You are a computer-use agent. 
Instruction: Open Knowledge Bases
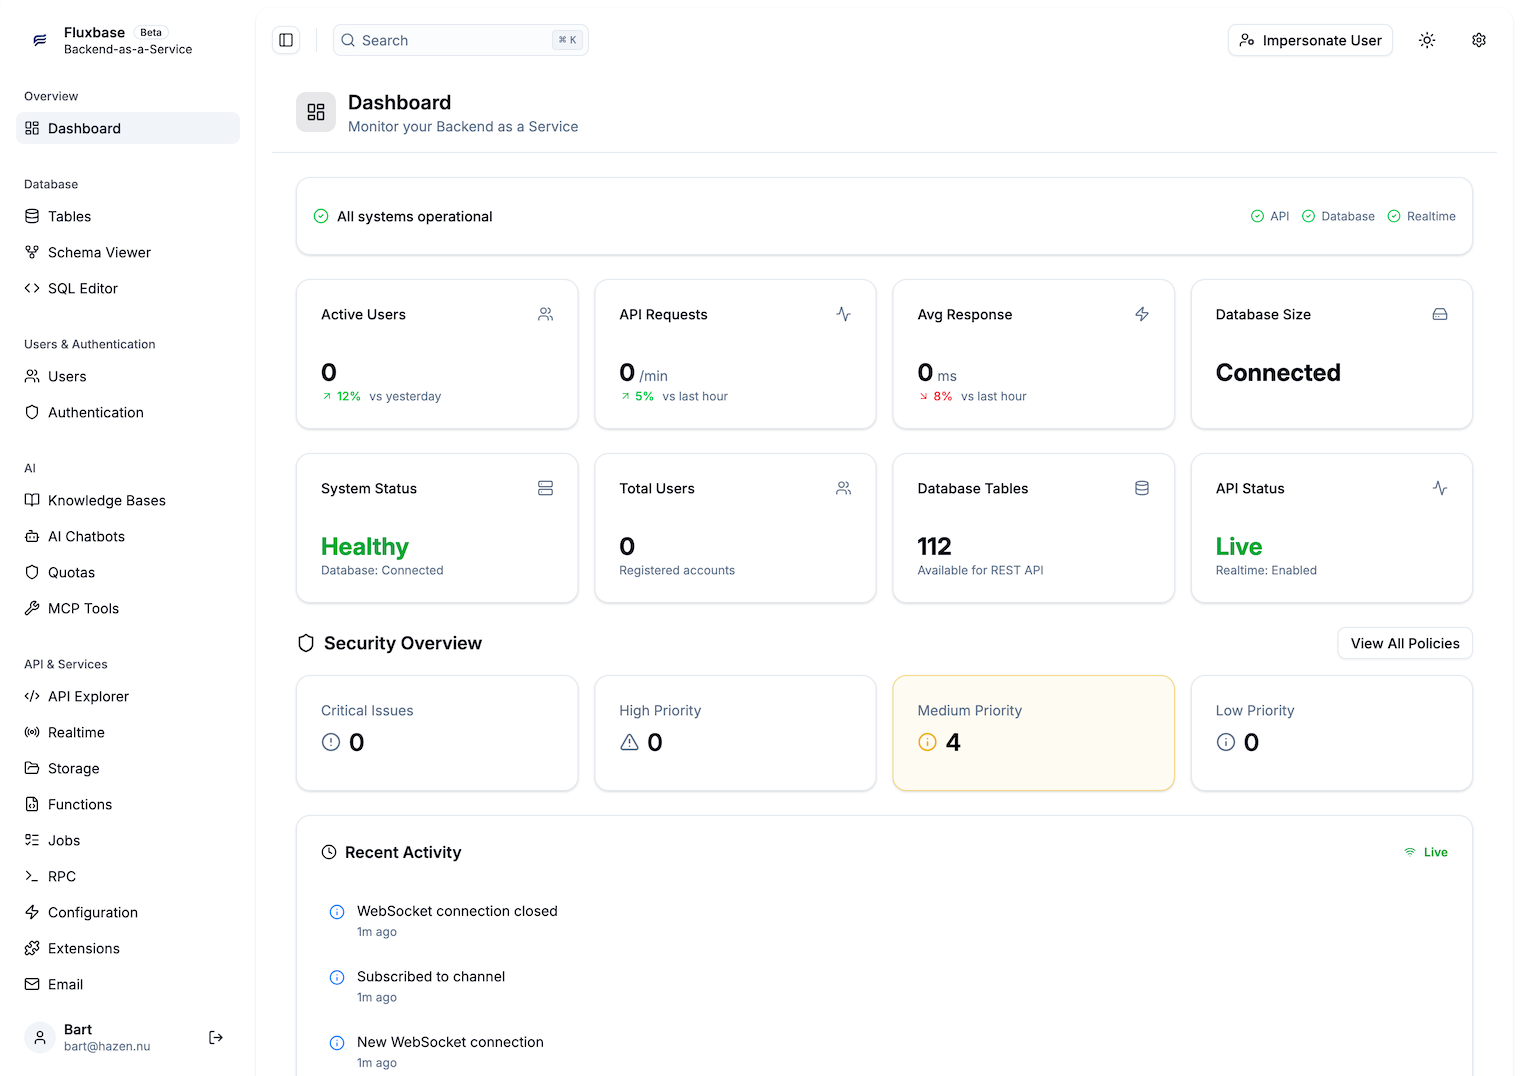coord(128,500)
